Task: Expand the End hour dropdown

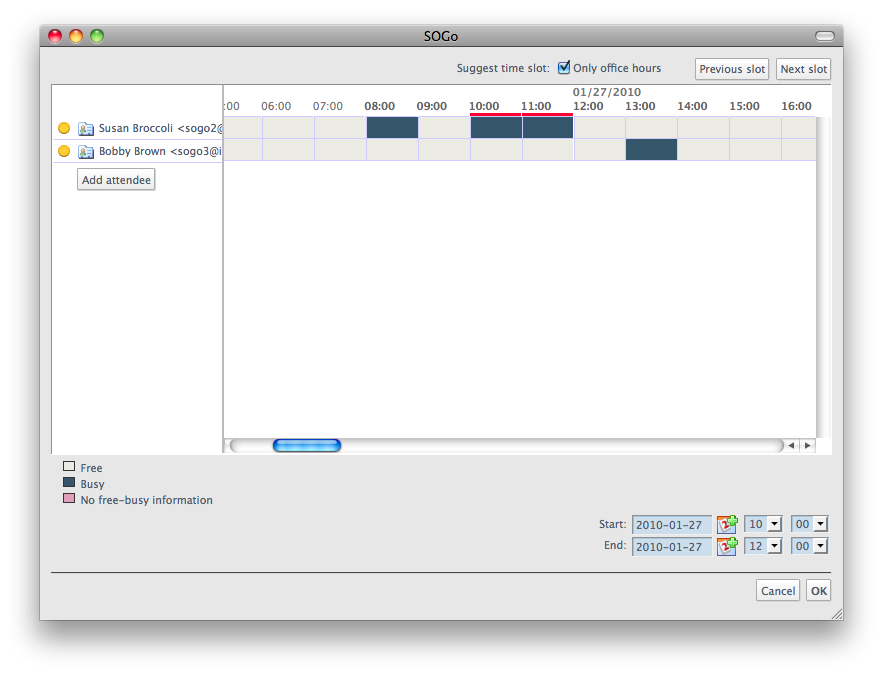Action: click(x=774, y=546)
